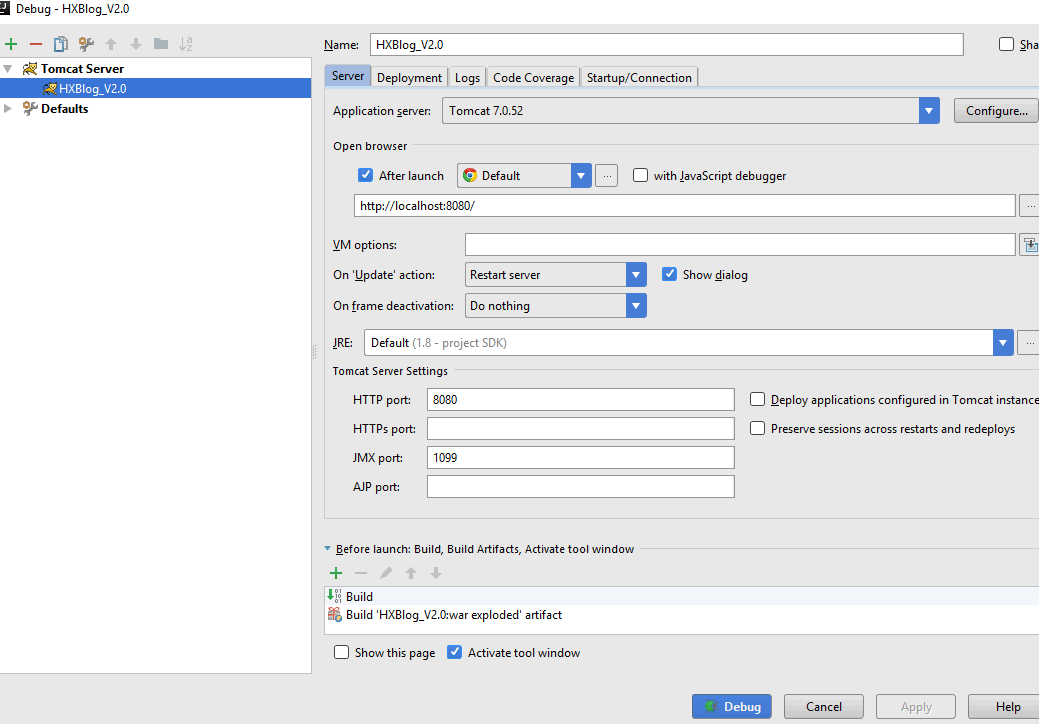Open the Application server dropdown

point(929,111)
